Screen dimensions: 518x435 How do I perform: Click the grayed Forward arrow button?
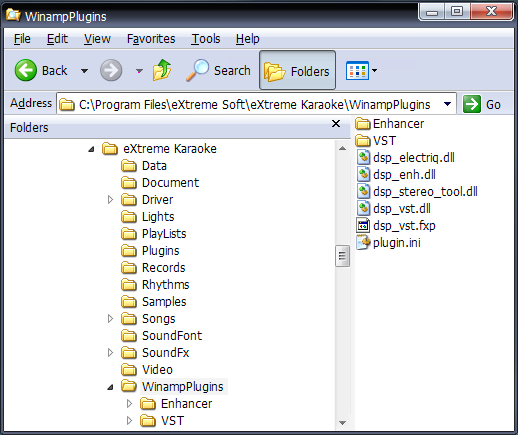[x=111, y=70]
